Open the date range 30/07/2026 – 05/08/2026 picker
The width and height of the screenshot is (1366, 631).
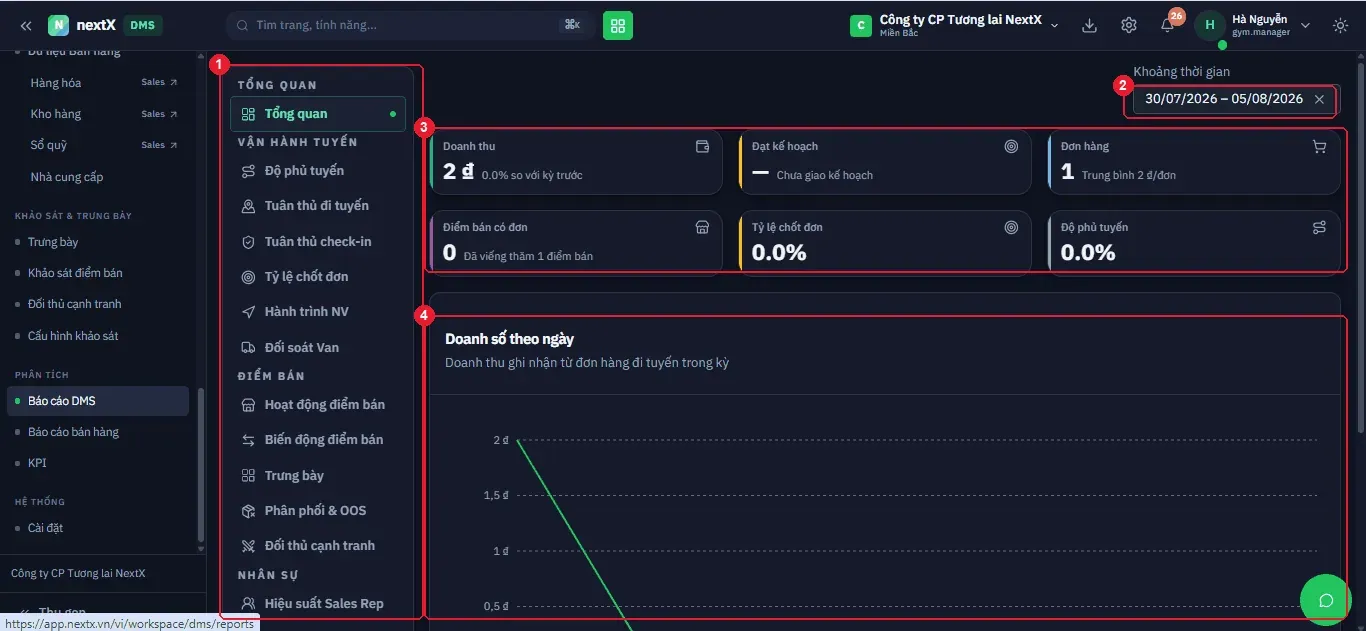click(1224, 99)
